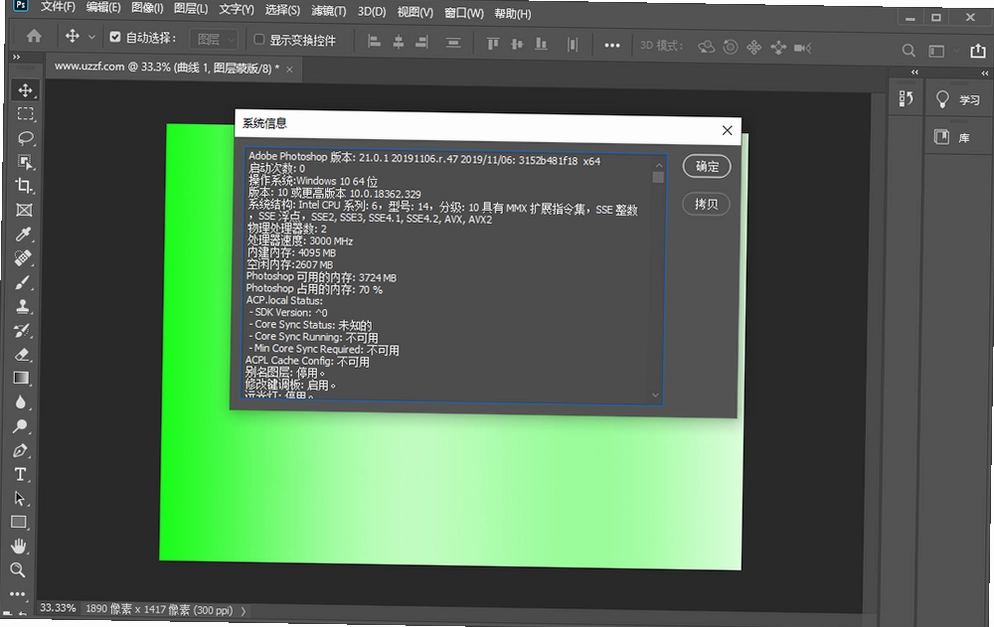Image resolution: width=994 pixels, height=627 pixels.
Task: Select the Horizontal Type tool
Action: (x=20, y=474)
